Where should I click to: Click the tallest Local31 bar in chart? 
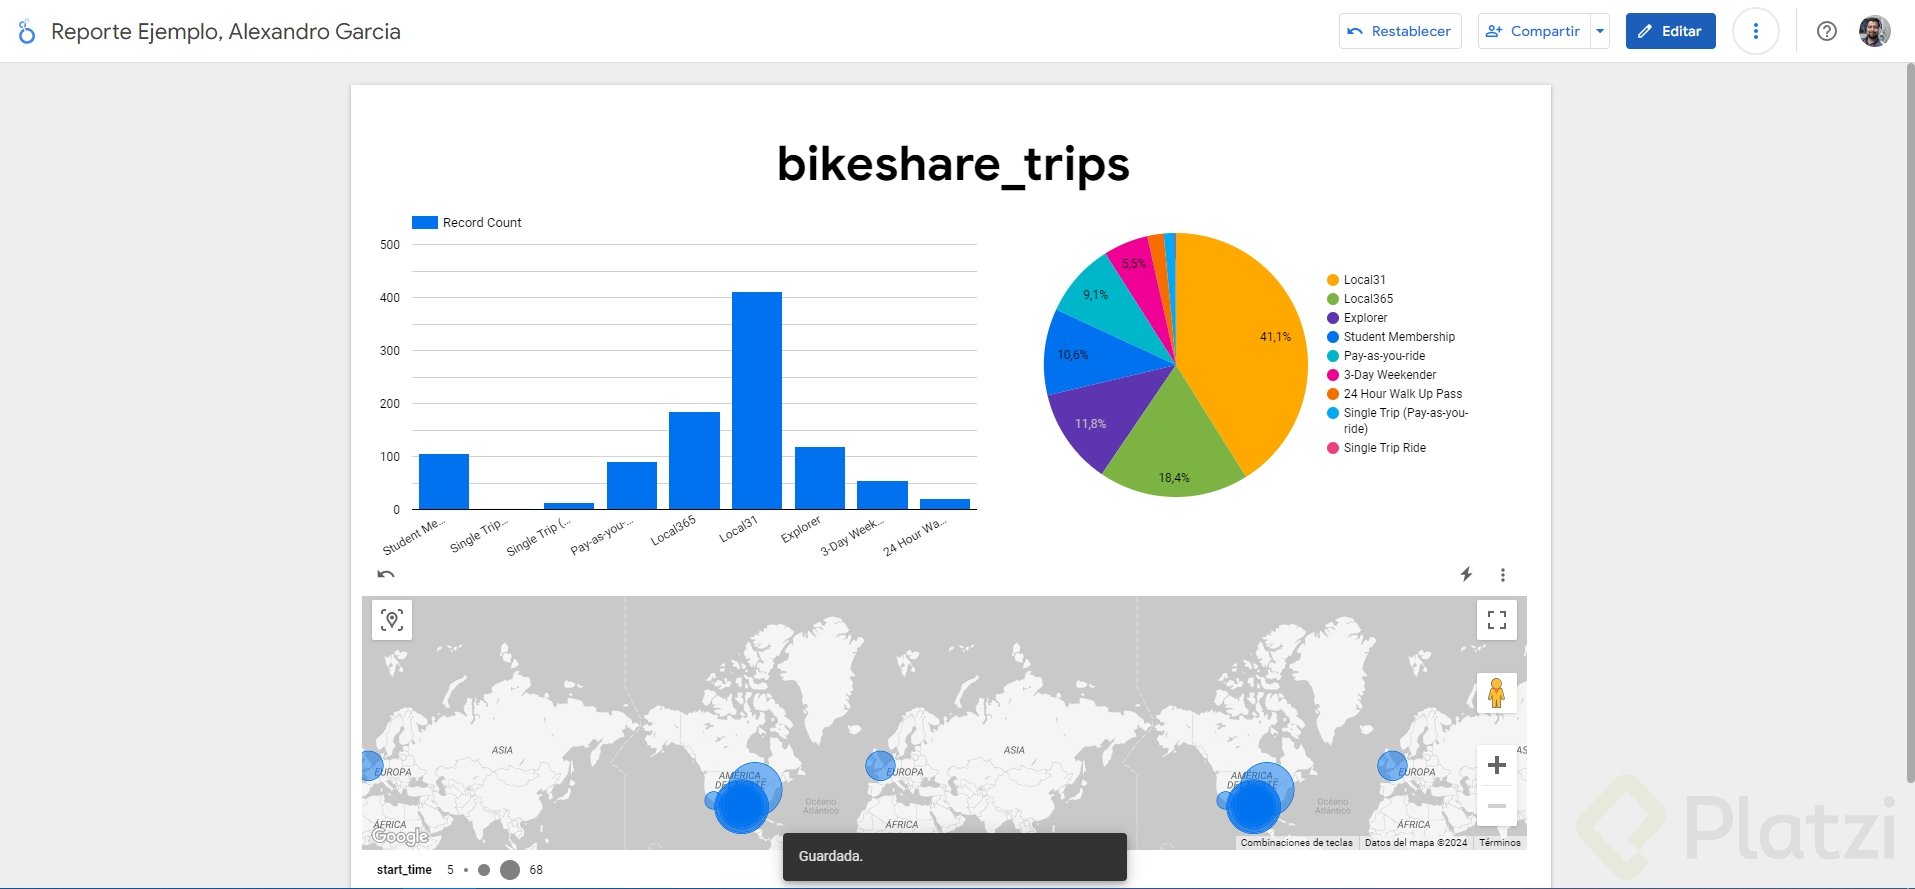pos(757,400)
